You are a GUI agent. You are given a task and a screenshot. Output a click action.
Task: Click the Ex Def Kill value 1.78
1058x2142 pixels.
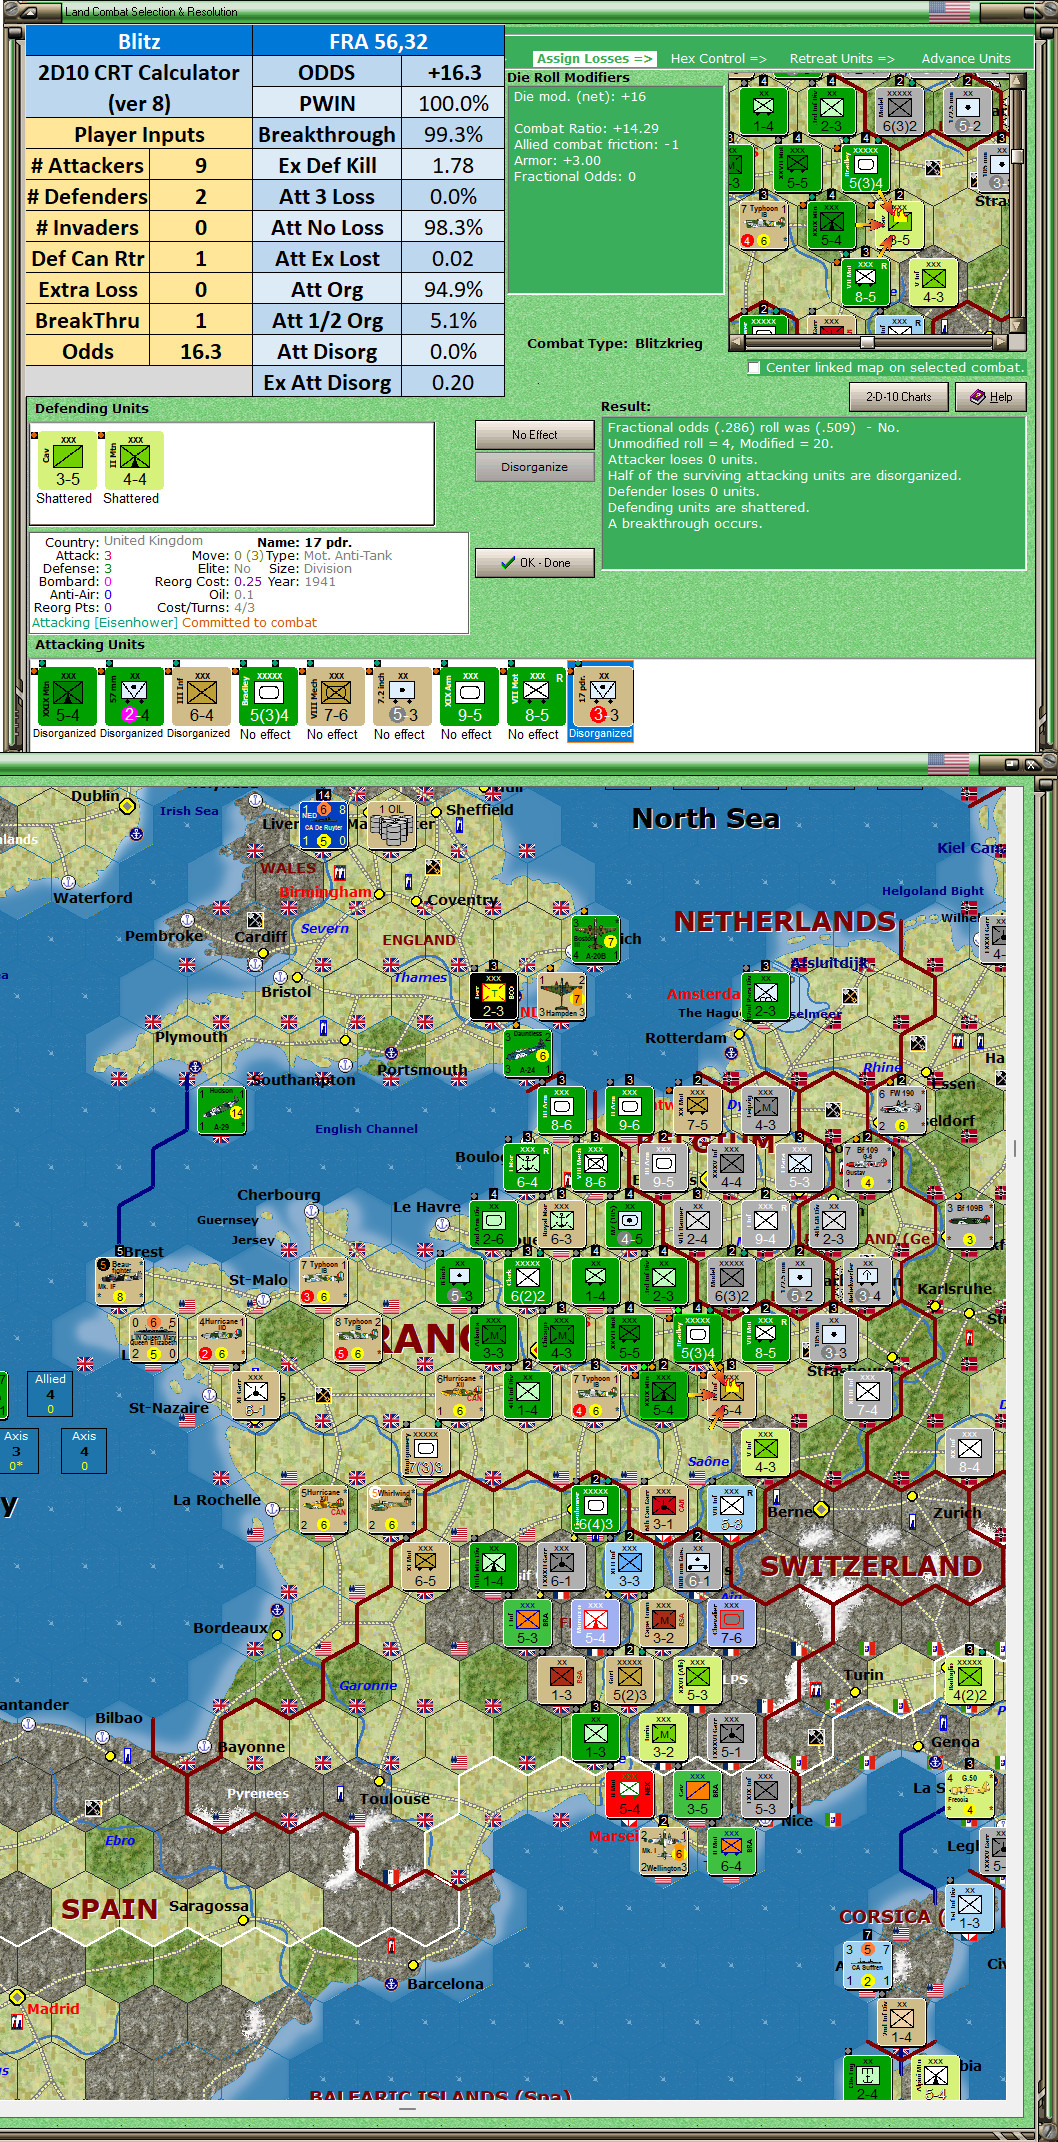453,165
